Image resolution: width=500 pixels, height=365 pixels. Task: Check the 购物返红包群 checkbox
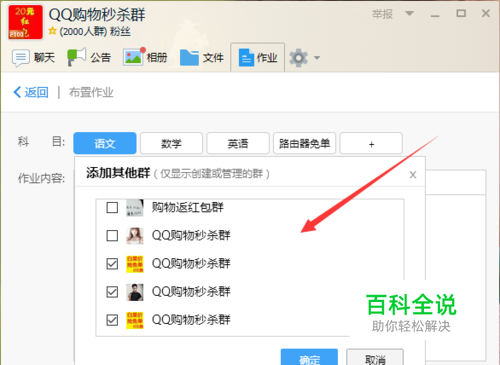tap(112, 207)
